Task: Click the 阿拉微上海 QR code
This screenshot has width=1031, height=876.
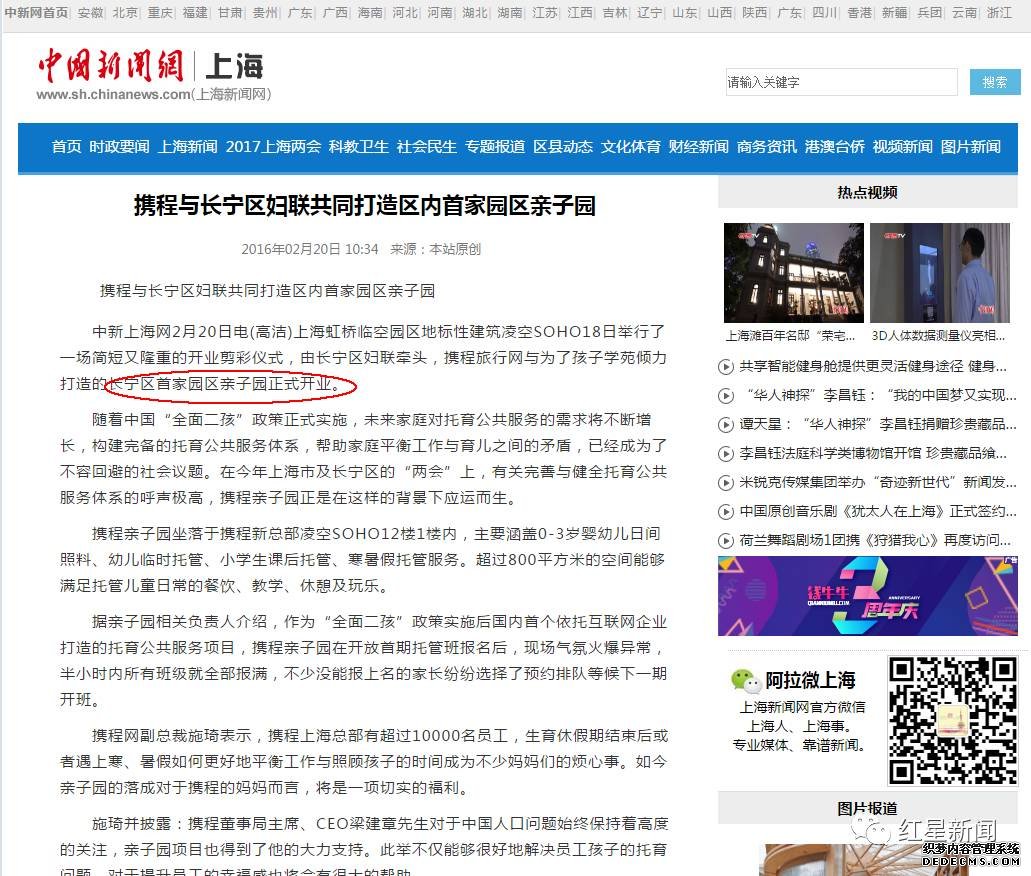Action: pyautogui.click(x=953, y=720)
